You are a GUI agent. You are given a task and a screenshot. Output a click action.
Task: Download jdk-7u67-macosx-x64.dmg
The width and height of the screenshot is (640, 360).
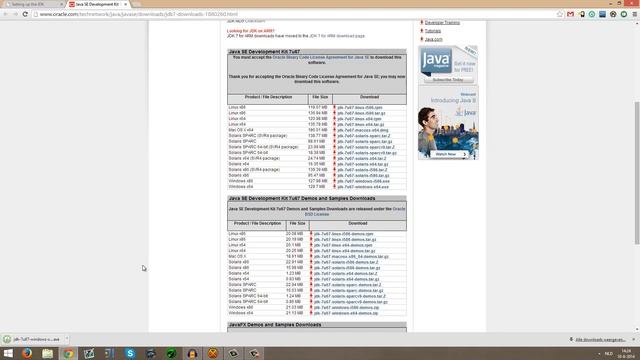pyautogui.click(x=362, y=130)
